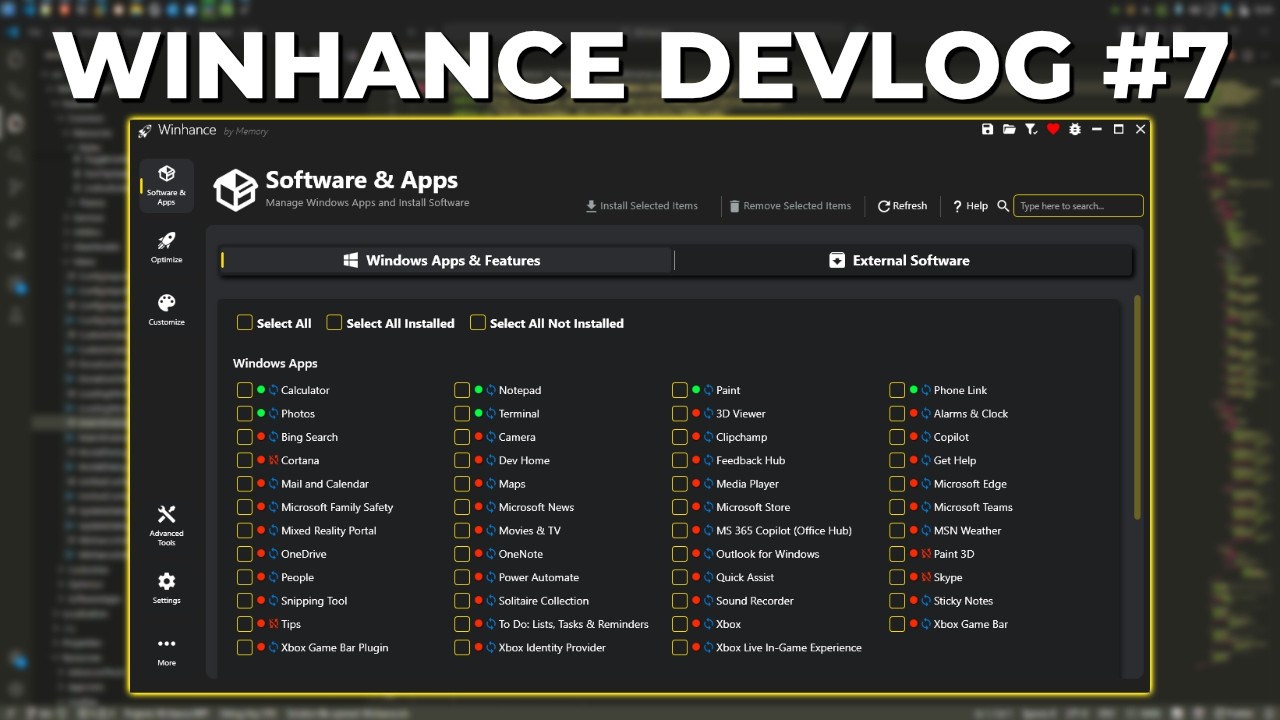The image size is (1280, 720).
Task: Click the vertical scrollbar of the apps list
Action: 1137,407
